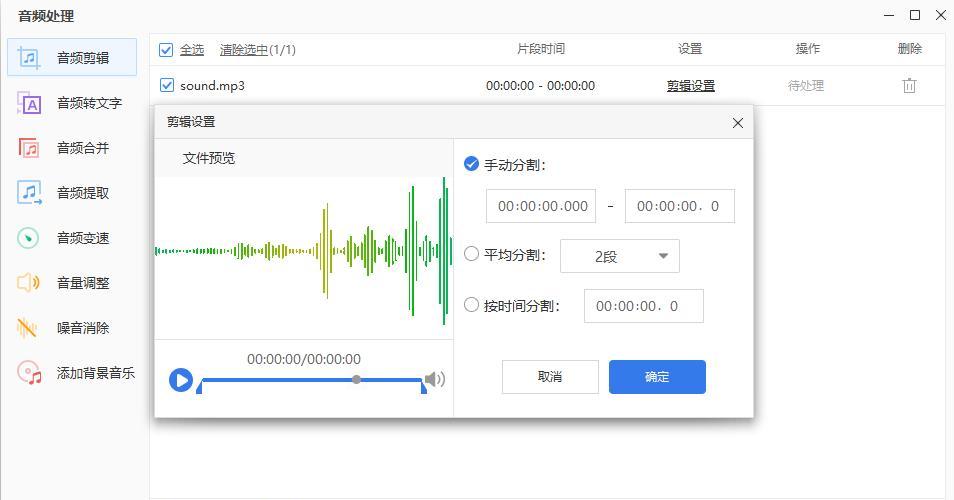Open the 添加背景音乐 tab
The image size is (954, 500).
pos(72,373)
